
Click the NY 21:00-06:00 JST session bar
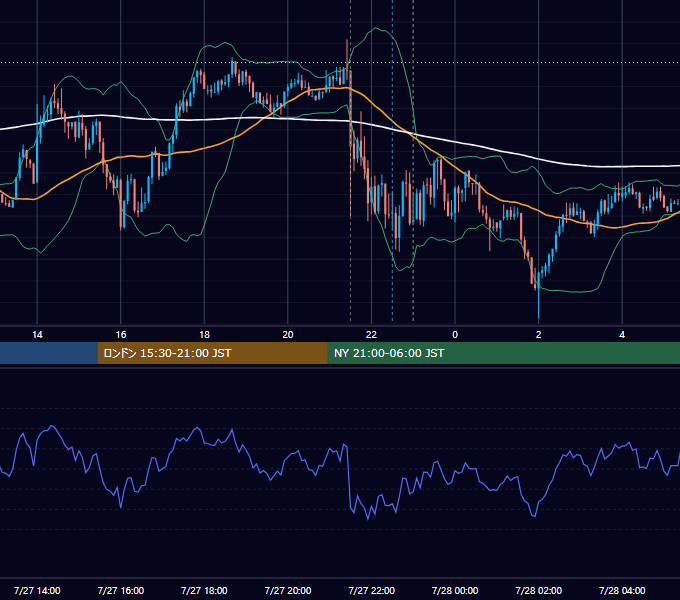(x=503, y=353)
